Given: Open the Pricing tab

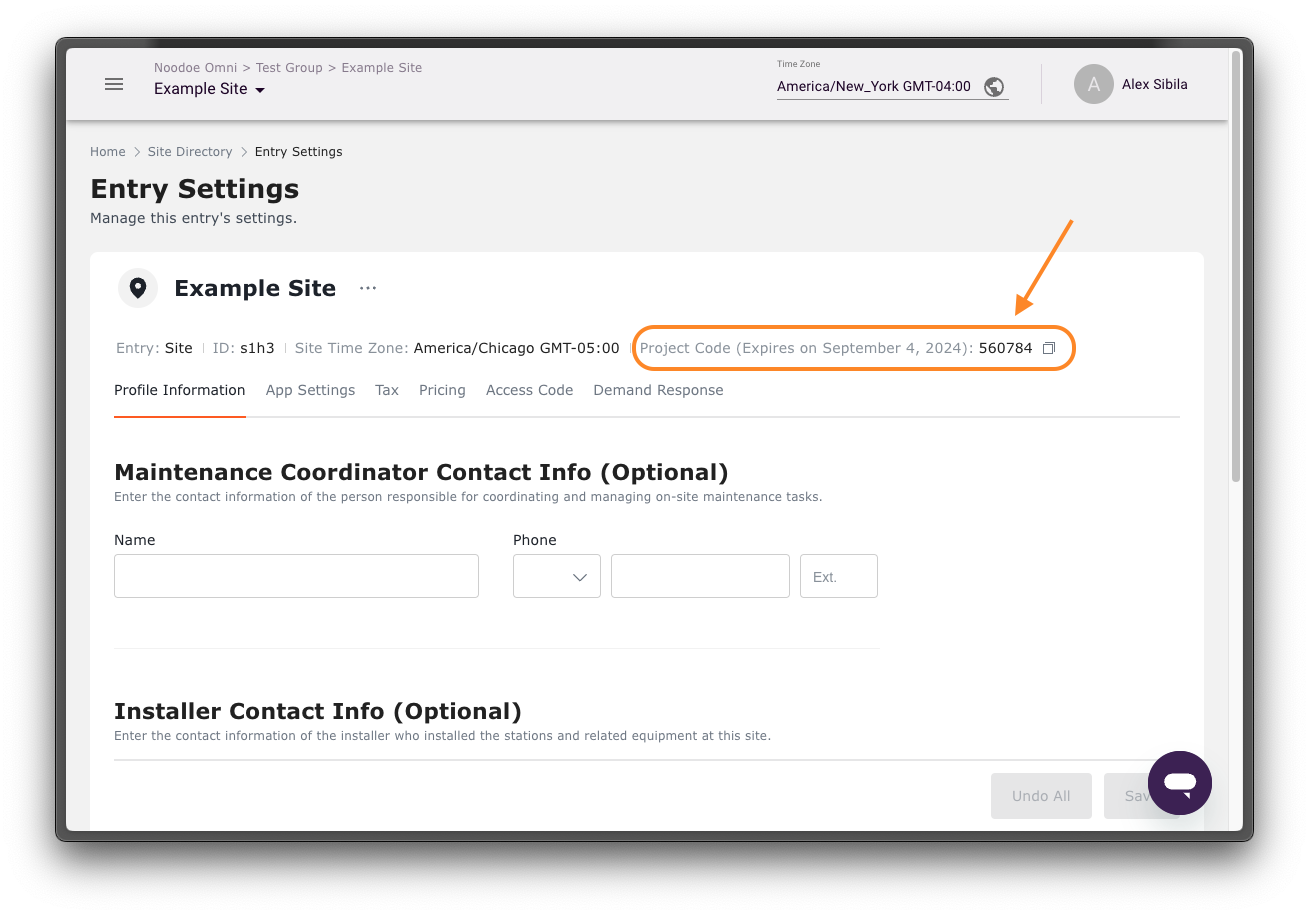Looking at the screenshot, I should (x=442, y=390).
